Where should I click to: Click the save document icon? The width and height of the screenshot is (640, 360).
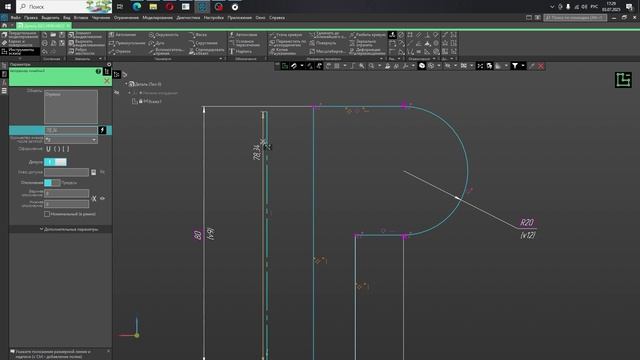pyautogui.click(x=62, y=35)
